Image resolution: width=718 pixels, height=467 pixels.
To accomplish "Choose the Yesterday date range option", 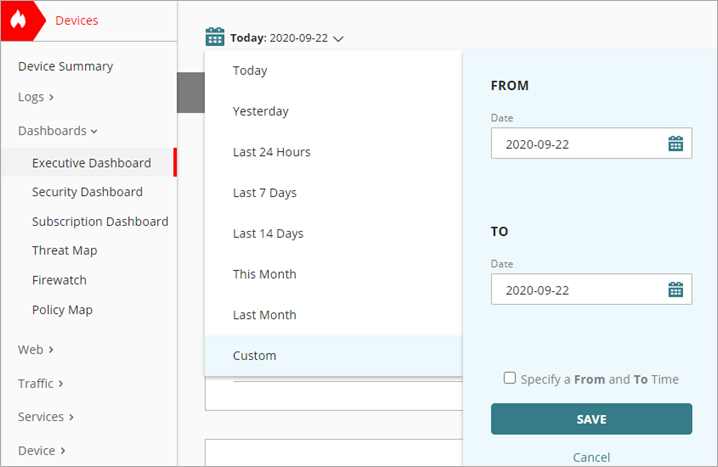I will [x=260, y=111].
